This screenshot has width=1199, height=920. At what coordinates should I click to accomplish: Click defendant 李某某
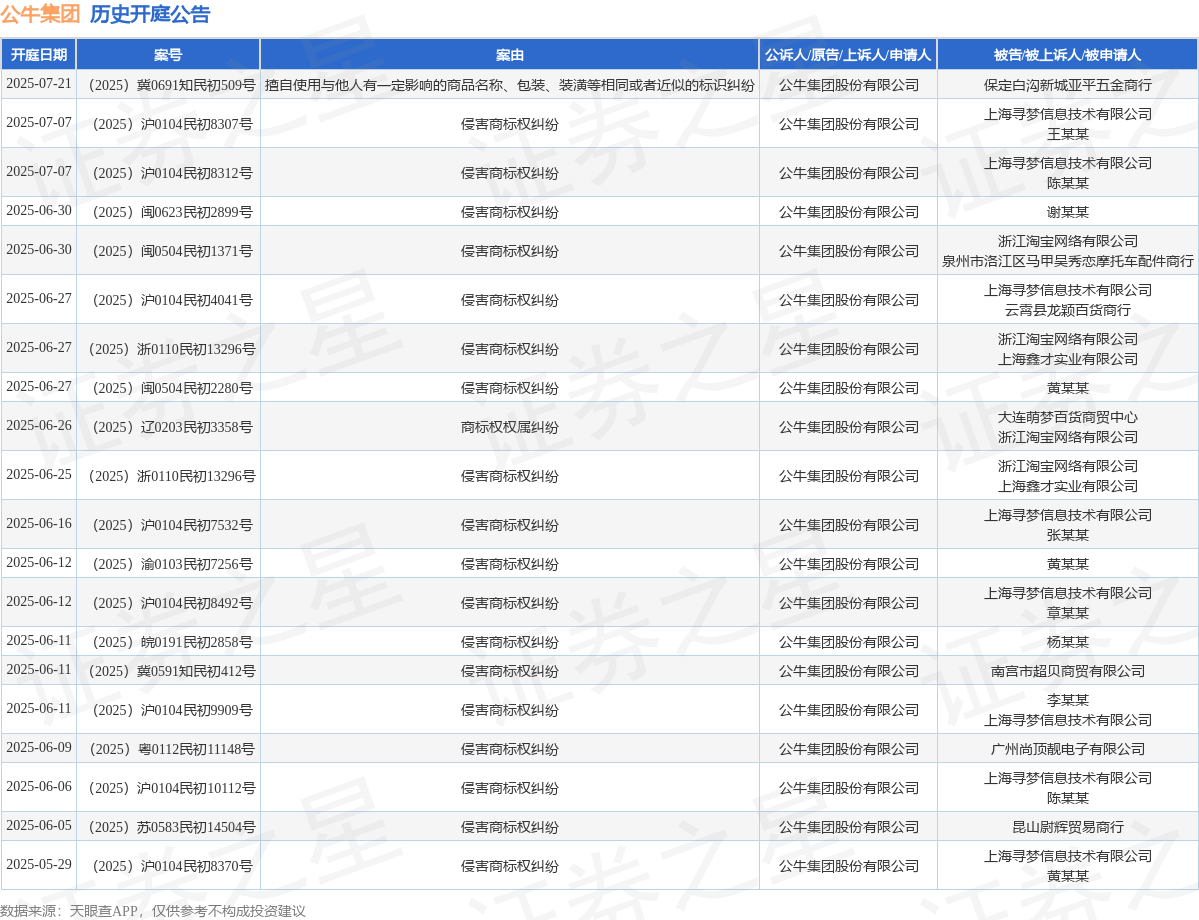click(x=1067, y=700)
